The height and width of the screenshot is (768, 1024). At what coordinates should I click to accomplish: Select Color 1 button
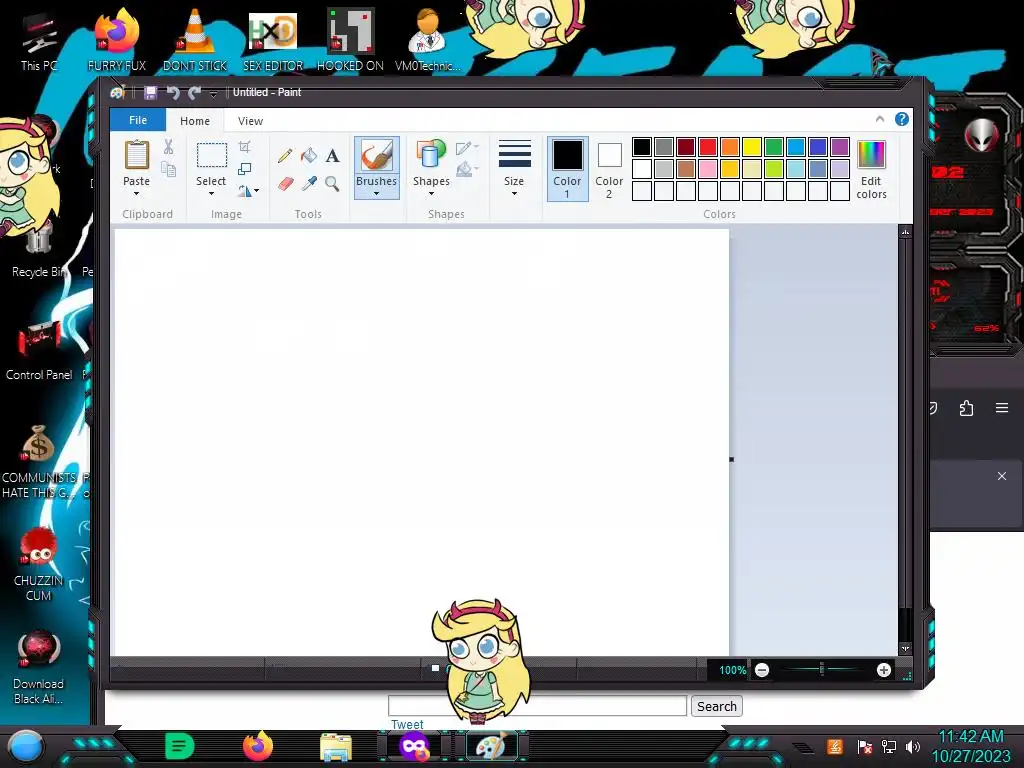pos(568,168)
